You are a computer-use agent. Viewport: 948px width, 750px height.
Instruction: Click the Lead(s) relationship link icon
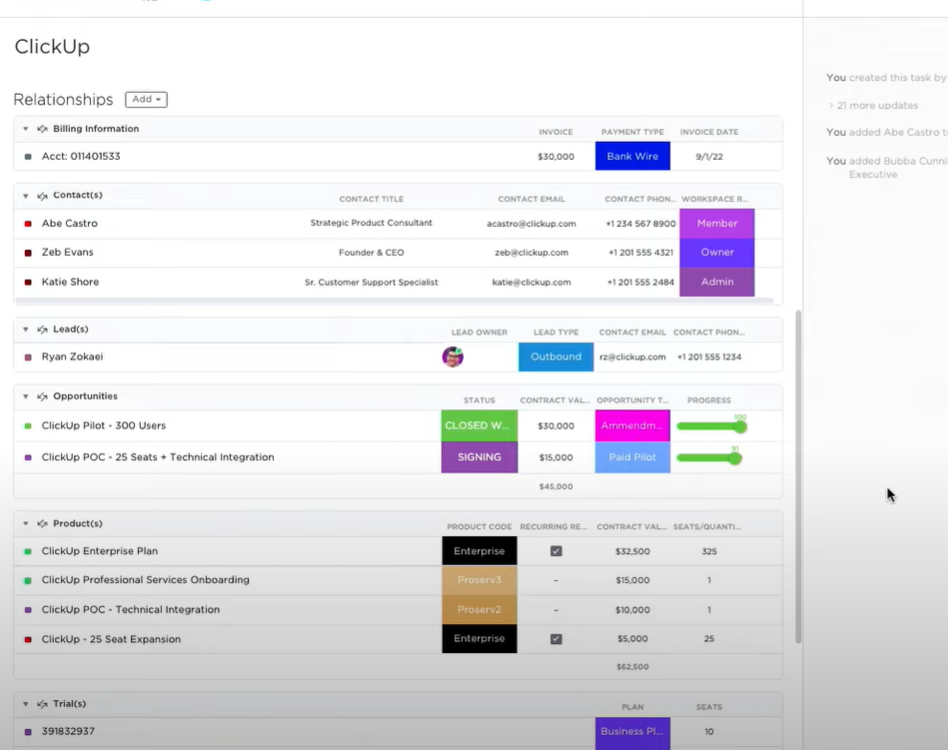click(x=42, y=329)
